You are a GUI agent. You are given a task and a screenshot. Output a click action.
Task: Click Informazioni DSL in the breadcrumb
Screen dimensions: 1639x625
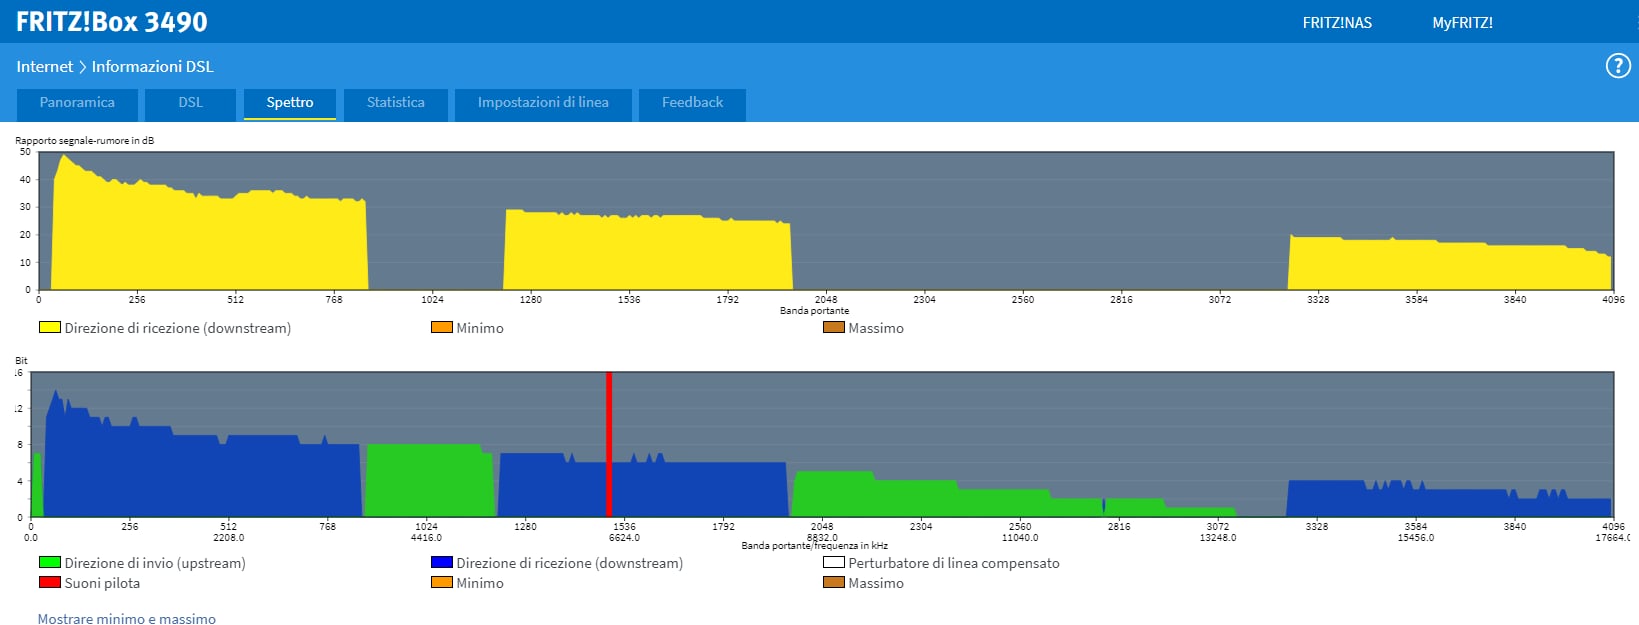coord(152,67)
